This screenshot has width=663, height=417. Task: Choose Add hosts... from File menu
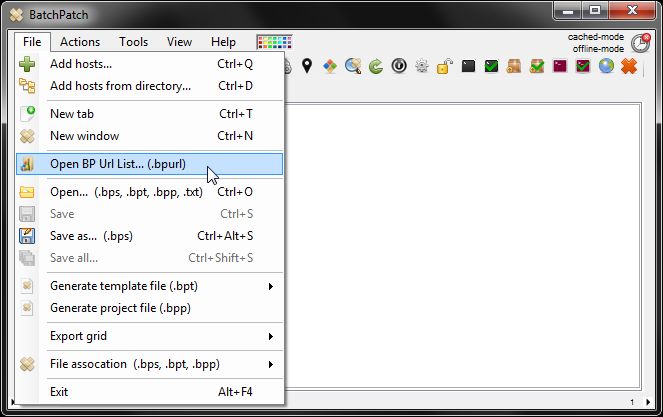tap(149, 64)
